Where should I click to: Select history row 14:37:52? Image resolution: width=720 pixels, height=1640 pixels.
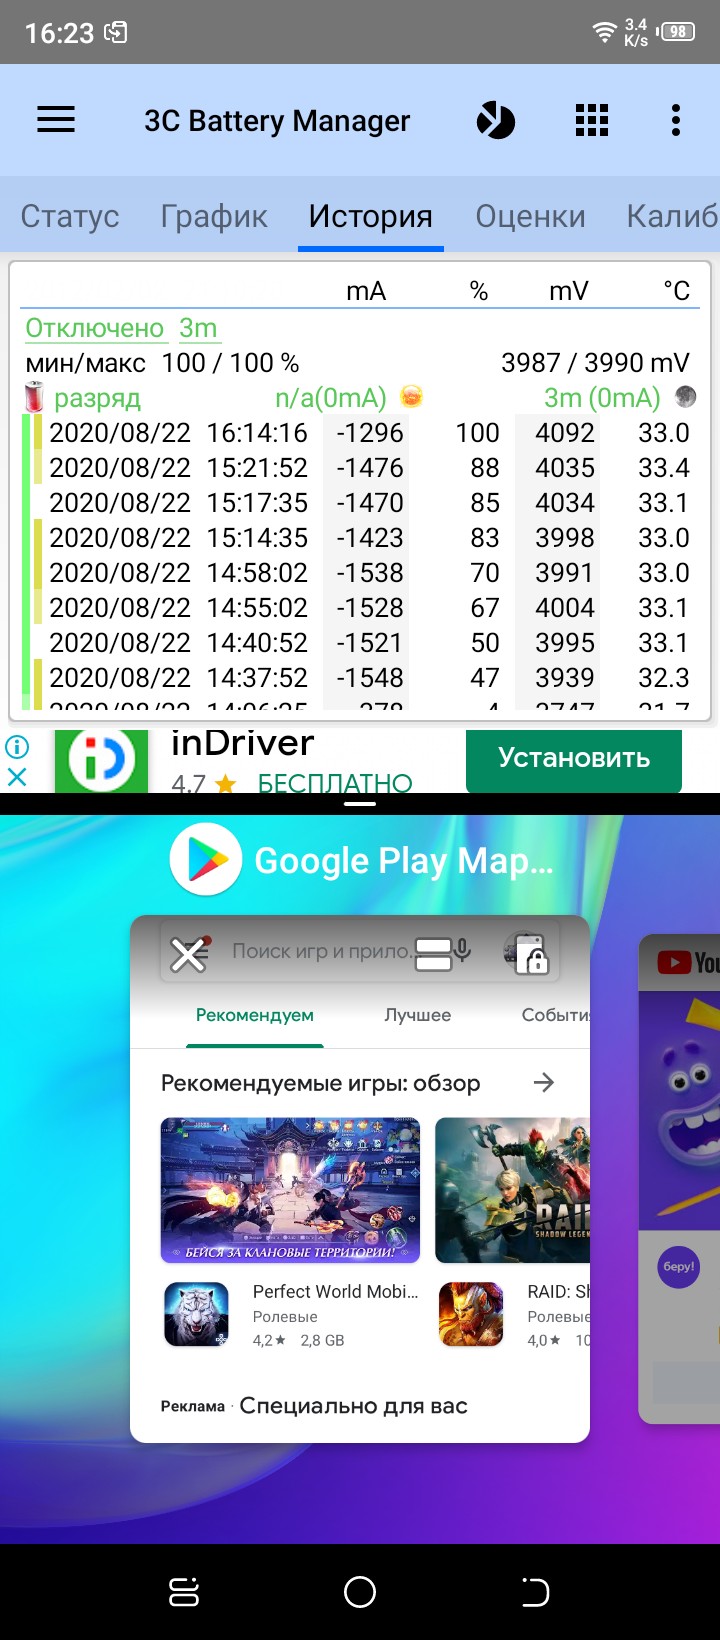[360, 678]
